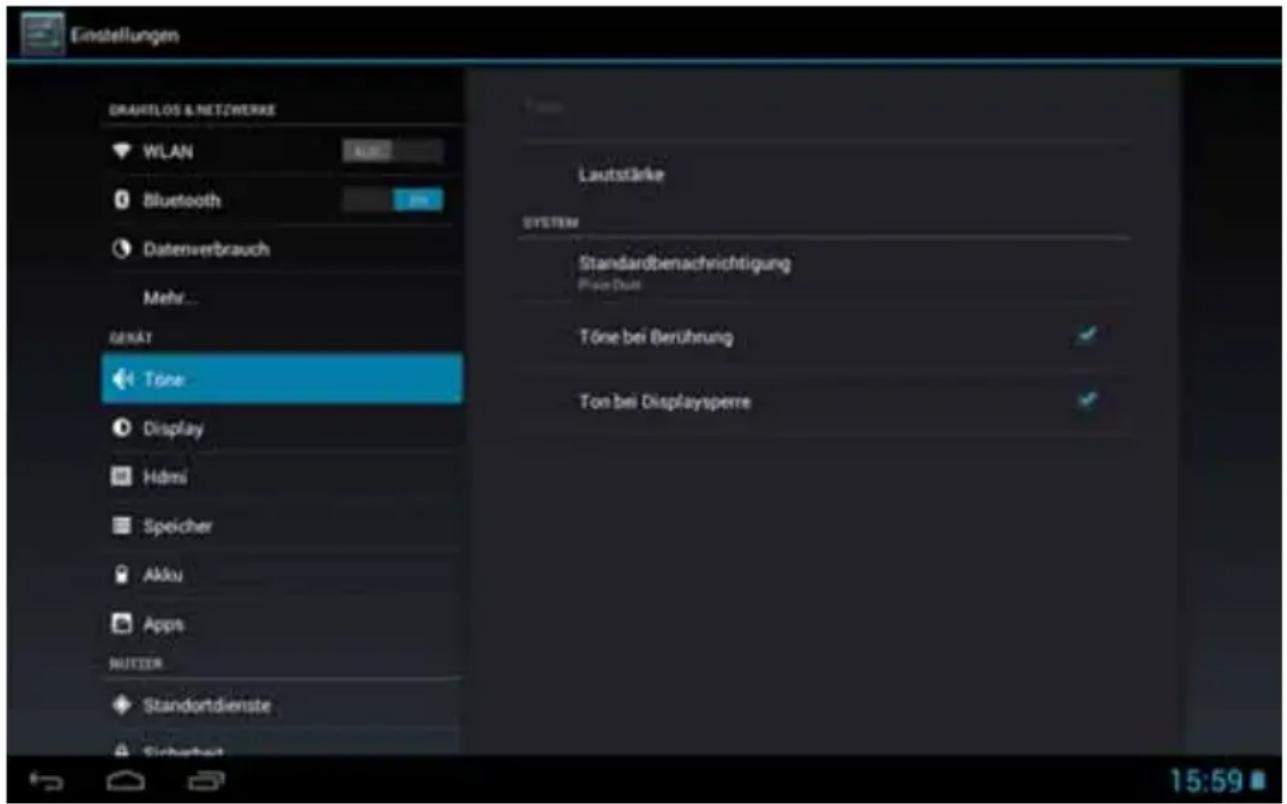
Task: Click the Einstellungen title text
Action: coord(124,35)
